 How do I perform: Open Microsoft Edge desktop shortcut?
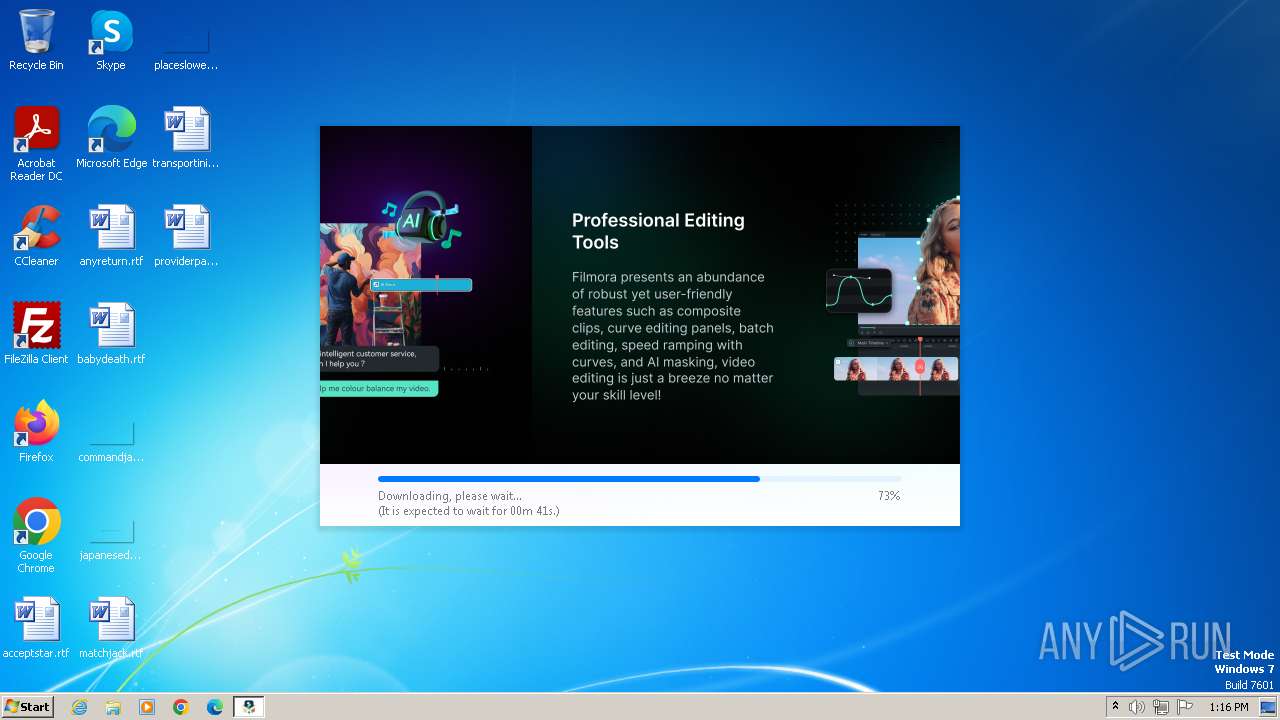coord(111,138)
